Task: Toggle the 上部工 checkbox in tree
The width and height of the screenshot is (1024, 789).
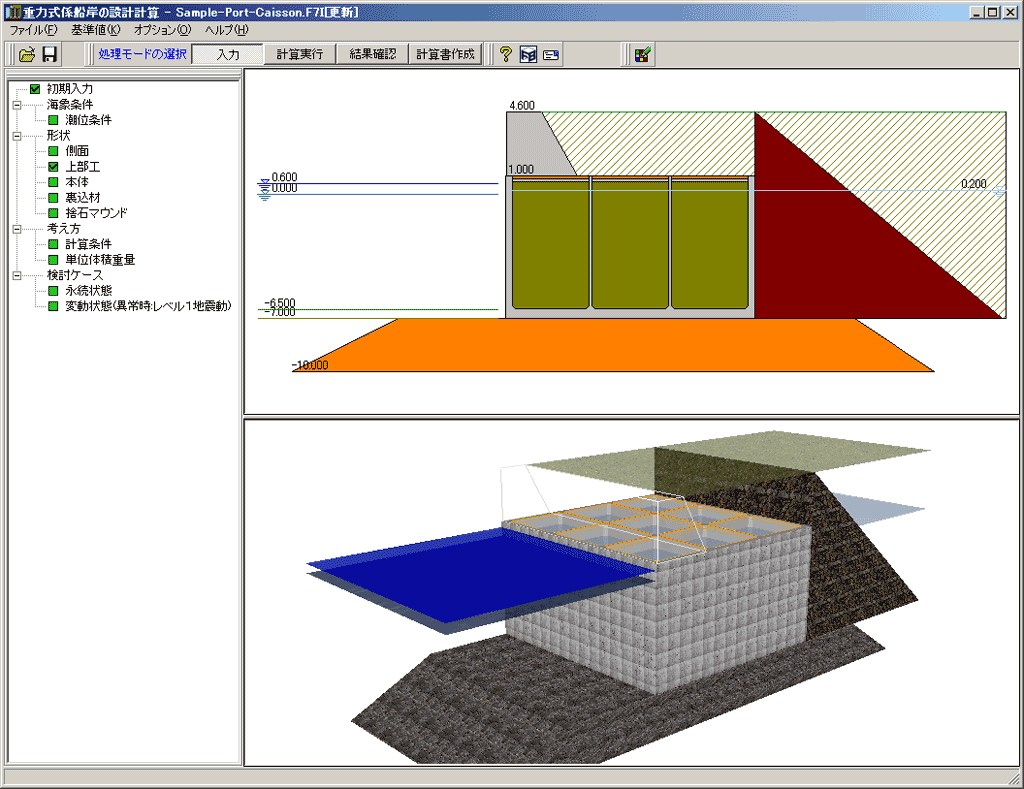Action: click(x=54, y=166)
